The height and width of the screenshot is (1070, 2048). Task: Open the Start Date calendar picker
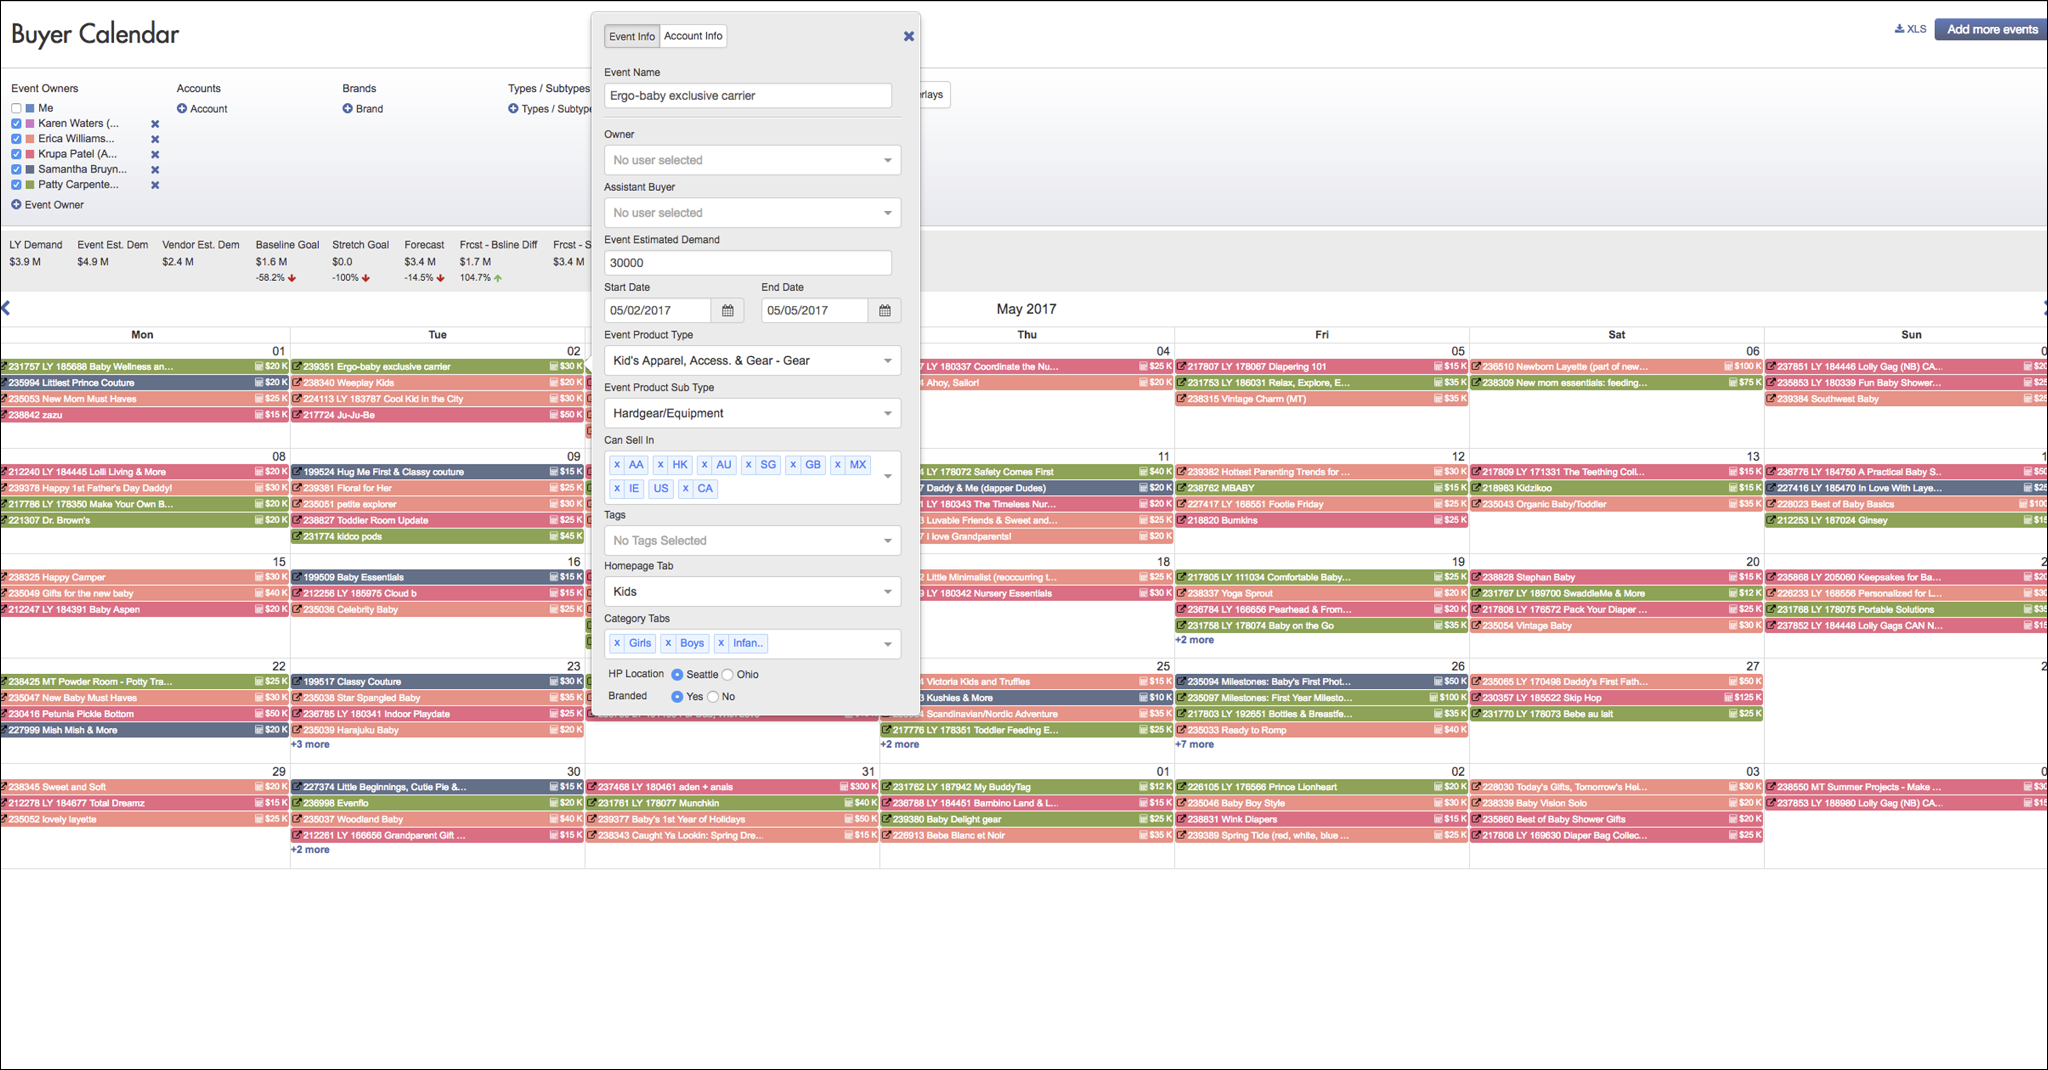[727, 311]
